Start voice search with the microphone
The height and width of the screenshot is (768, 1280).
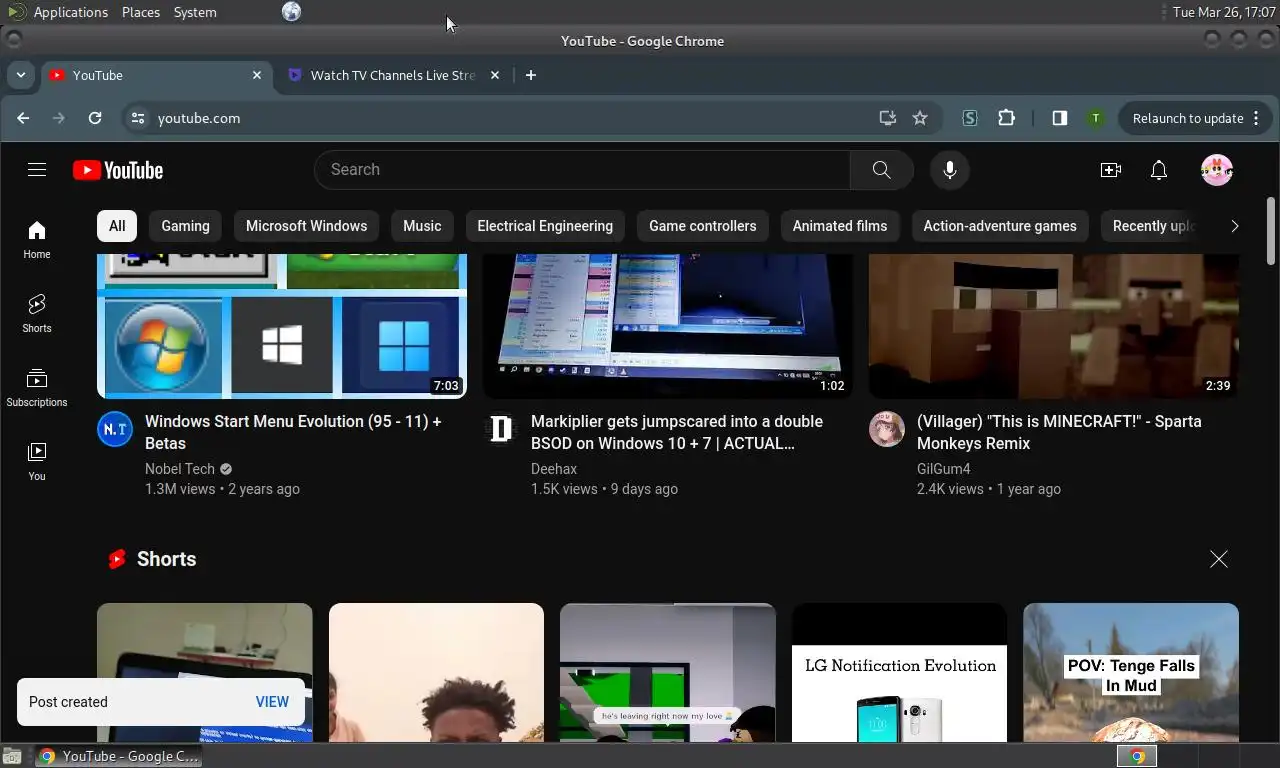(950, 170)
